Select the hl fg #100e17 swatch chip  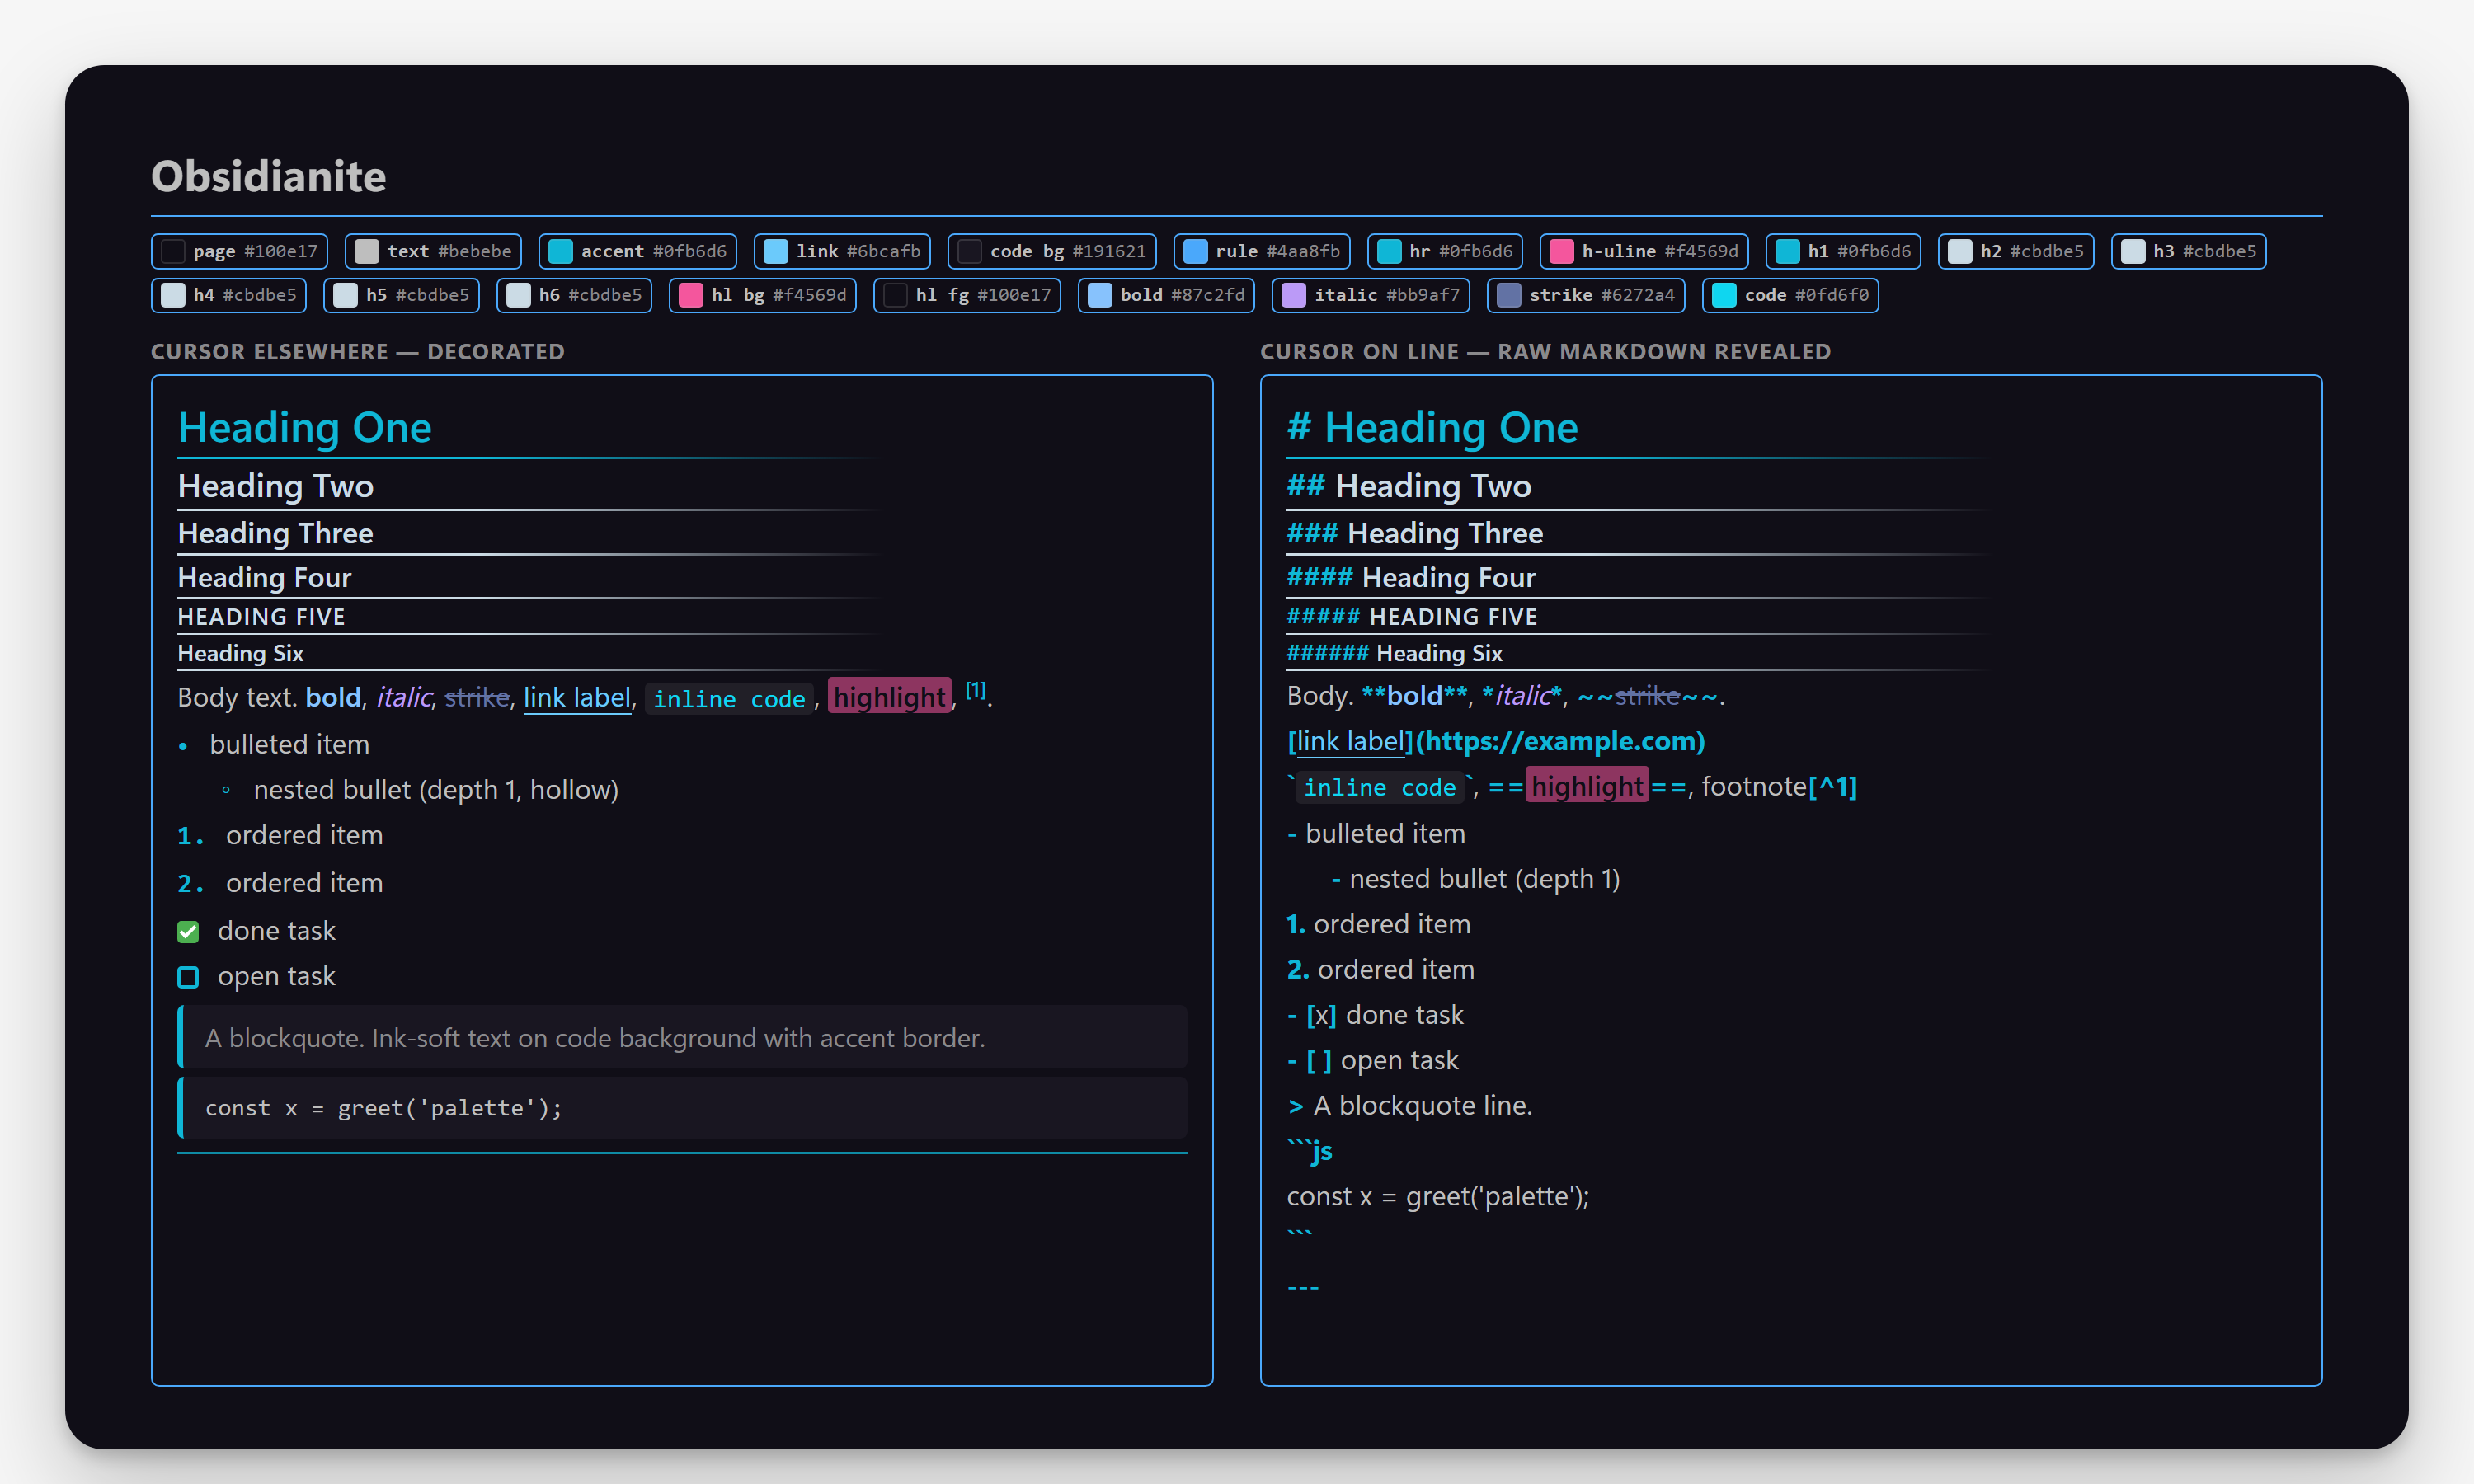click(967, 295)
